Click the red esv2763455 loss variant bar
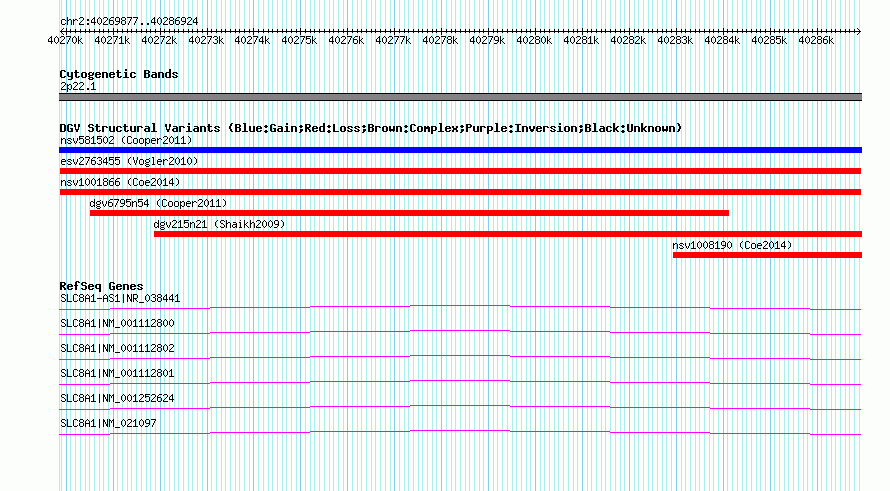 tap(460, 171)
